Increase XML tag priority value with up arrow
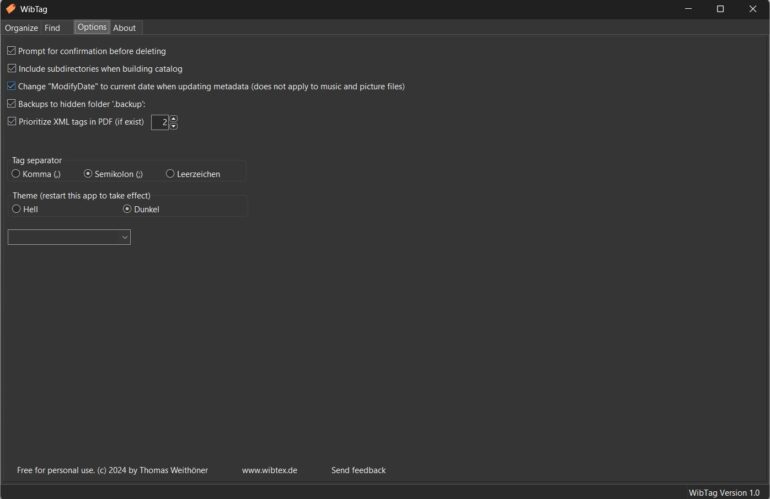The width and height of the screenshot is (770, 499). point(173,118)
